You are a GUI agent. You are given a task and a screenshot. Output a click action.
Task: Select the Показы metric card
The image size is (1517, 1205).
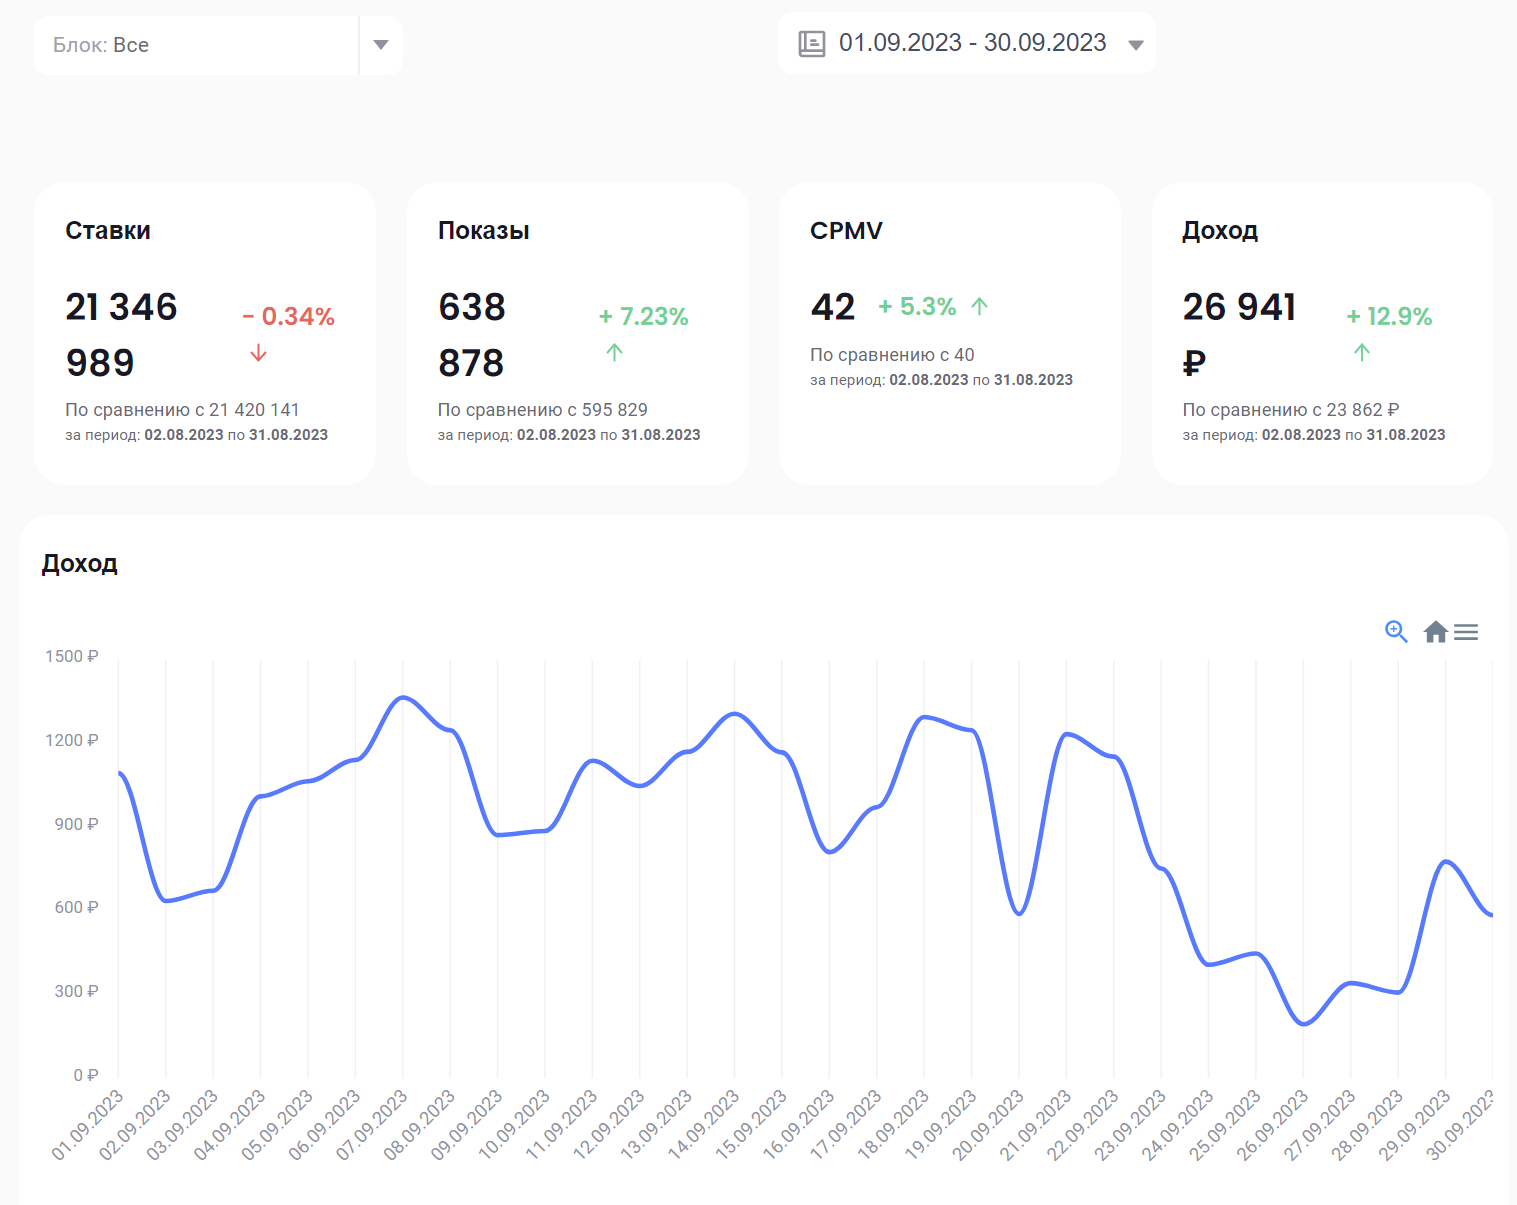(x=577, y=334)
